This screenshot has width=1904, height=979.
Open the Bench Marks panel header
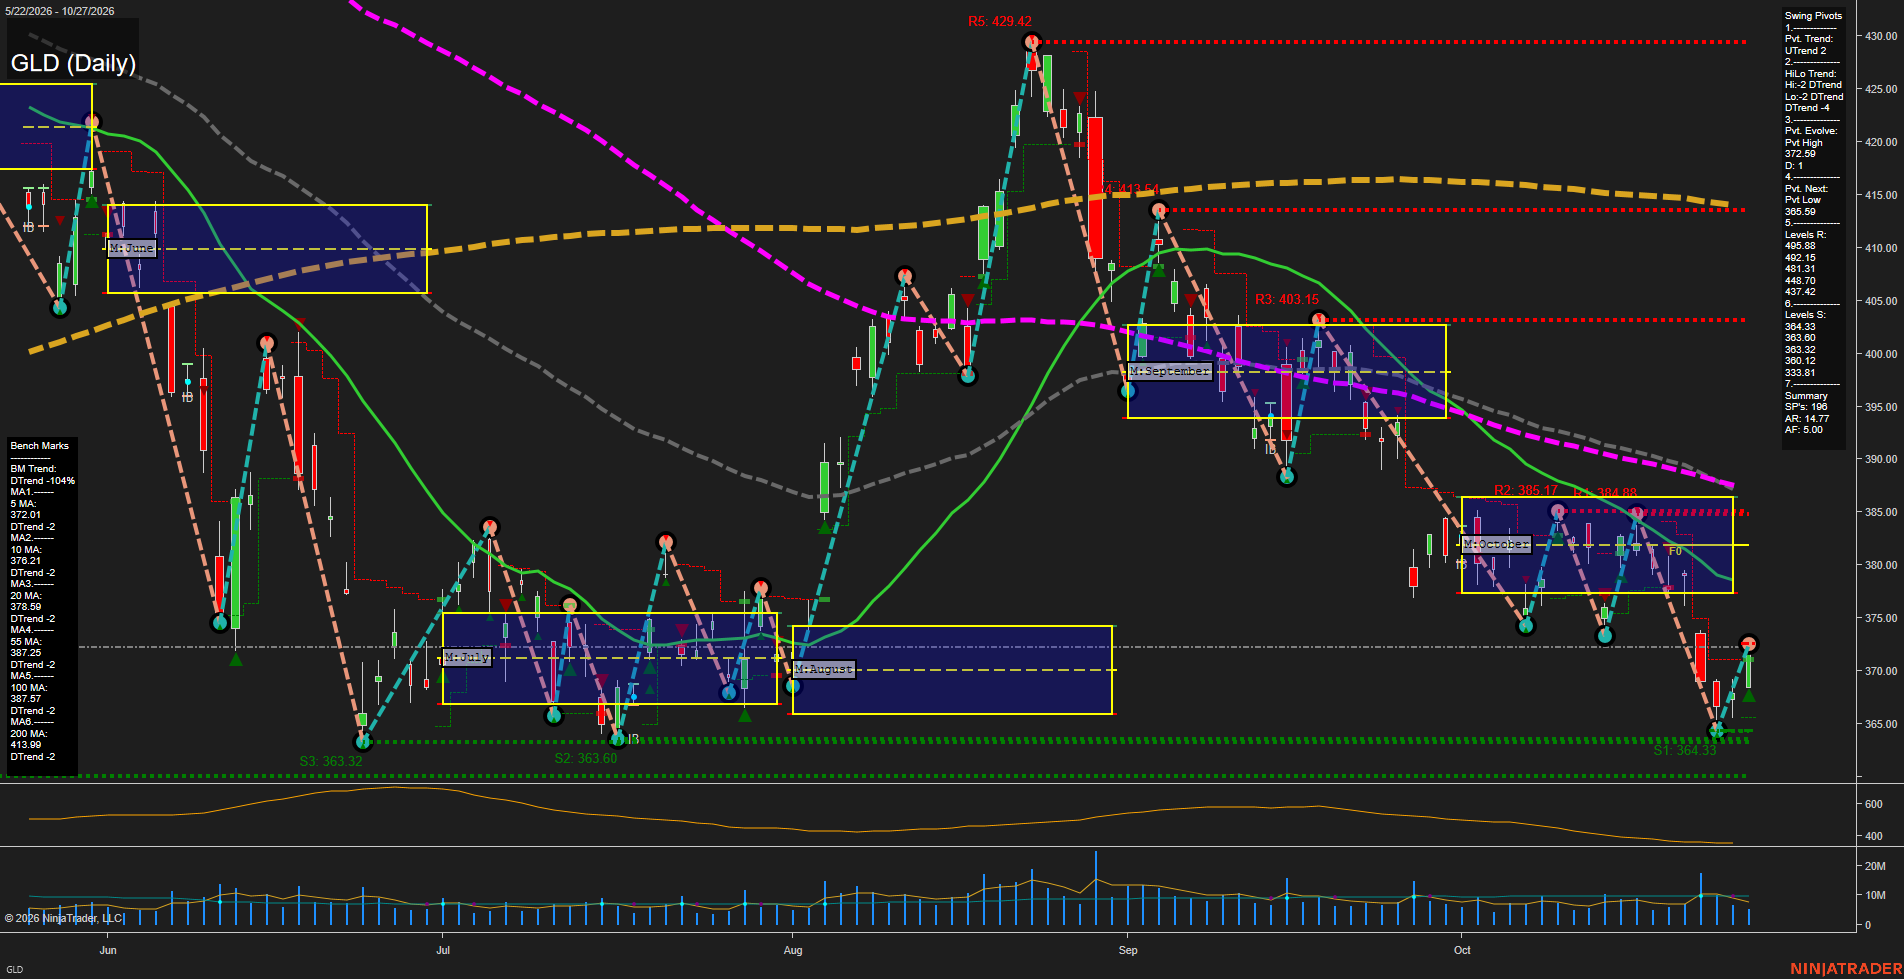pos(40,446)
